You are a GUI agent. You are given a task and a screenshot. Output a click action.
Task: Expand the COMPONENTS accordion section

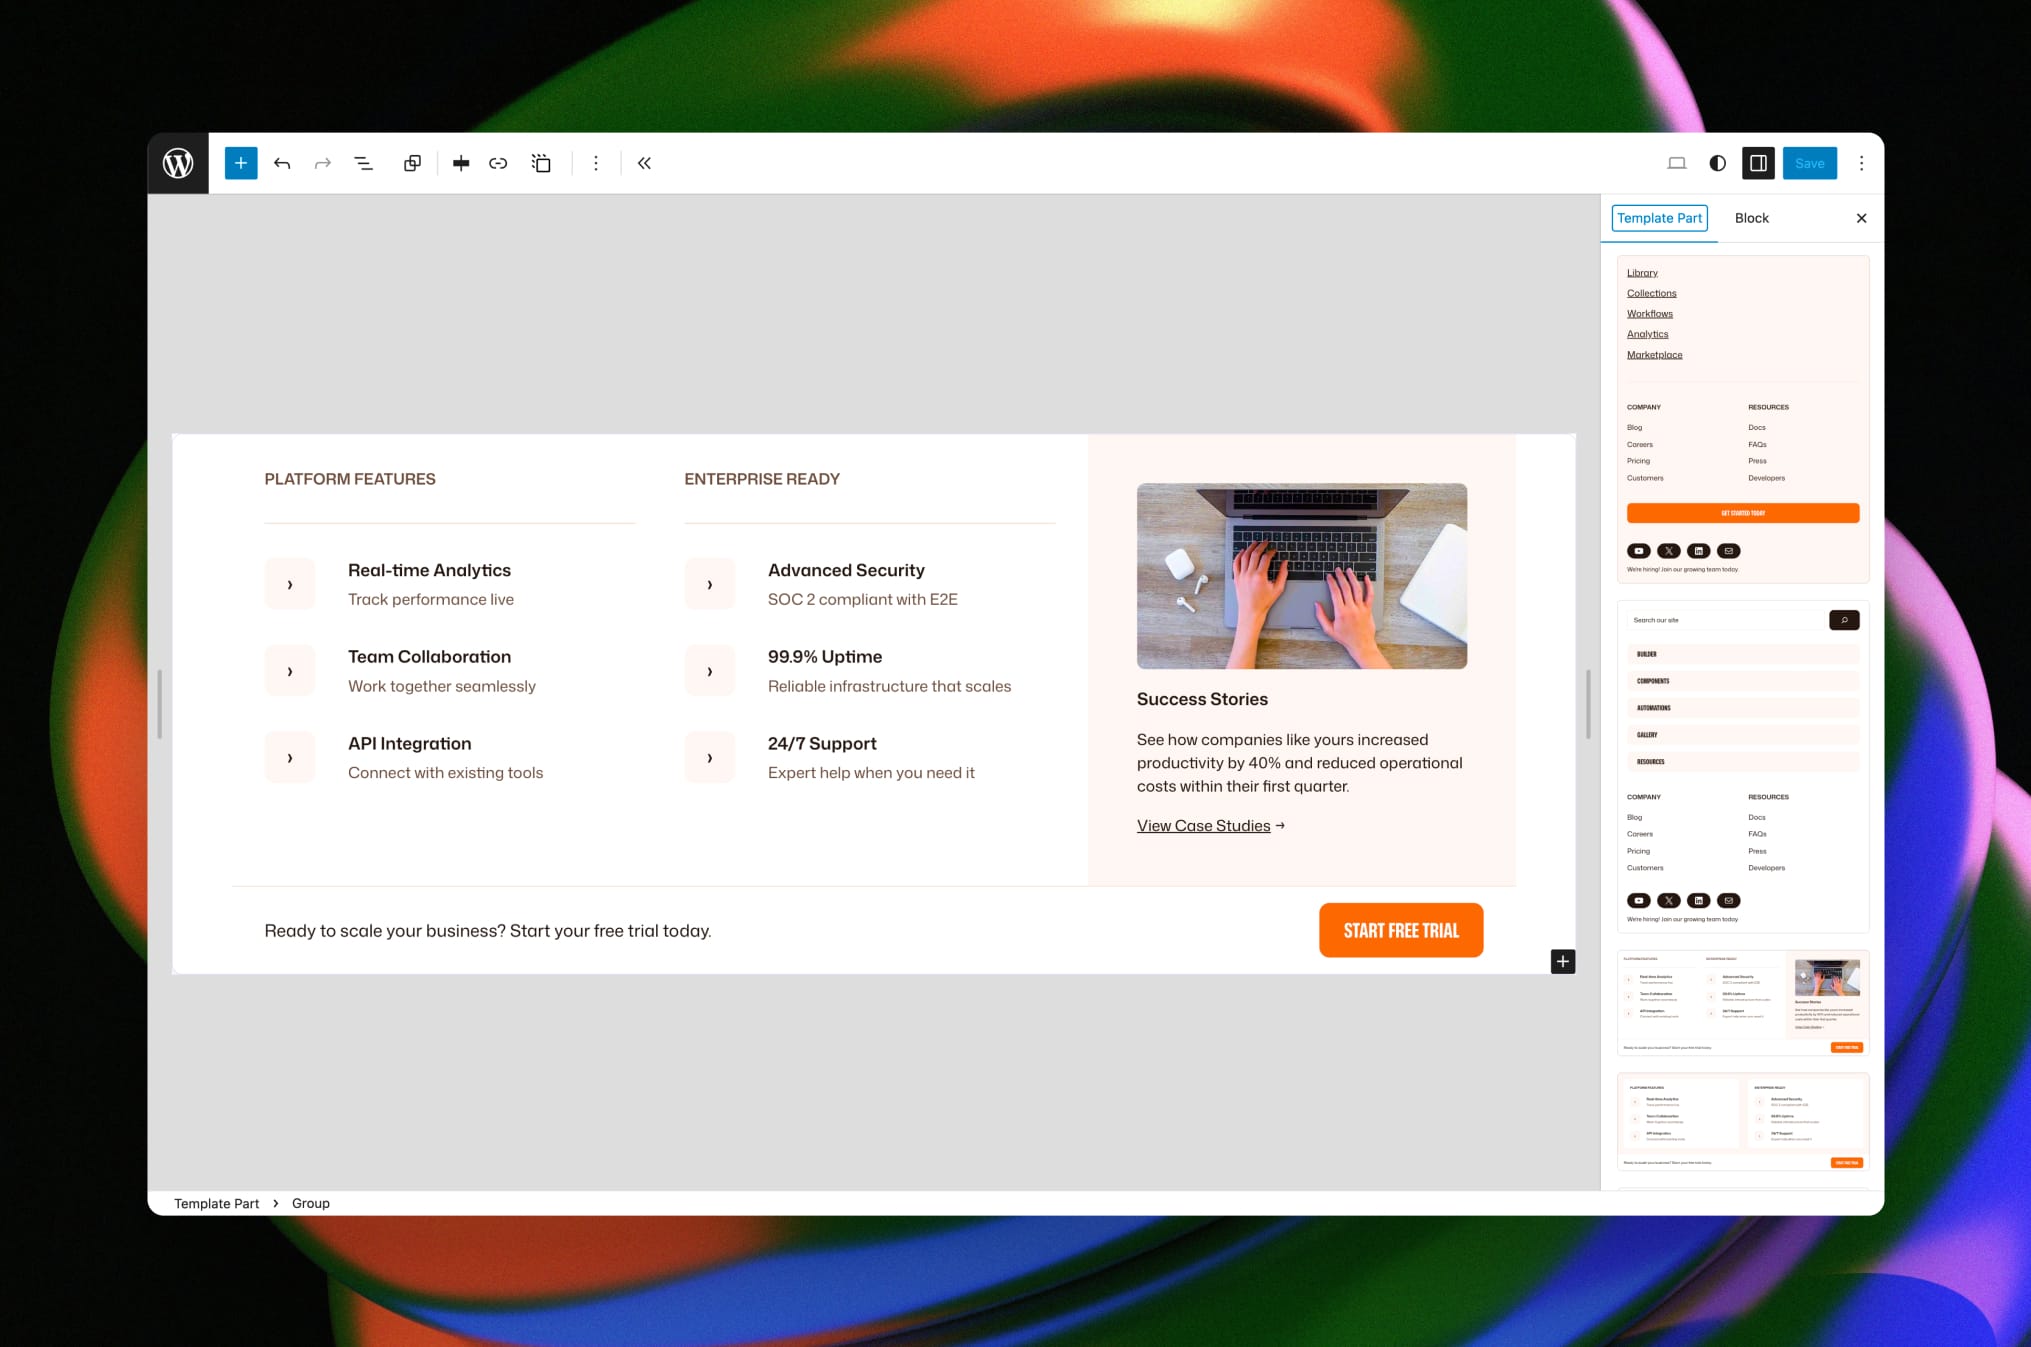(x=1743, y=681)
